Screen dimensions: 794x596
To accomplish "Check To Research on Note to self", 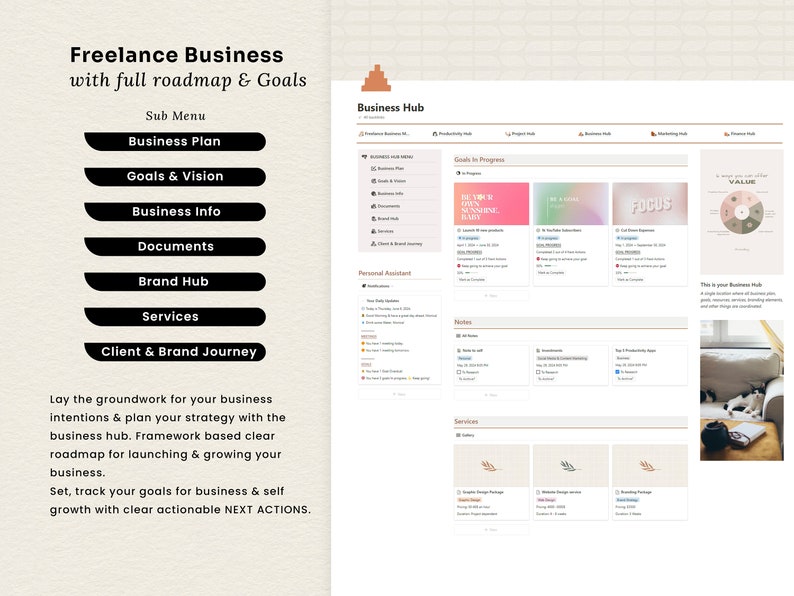I will click(459, 372).
